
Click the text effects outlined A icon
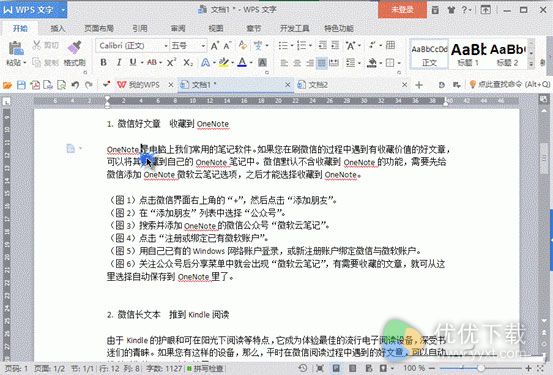(205, 63)
